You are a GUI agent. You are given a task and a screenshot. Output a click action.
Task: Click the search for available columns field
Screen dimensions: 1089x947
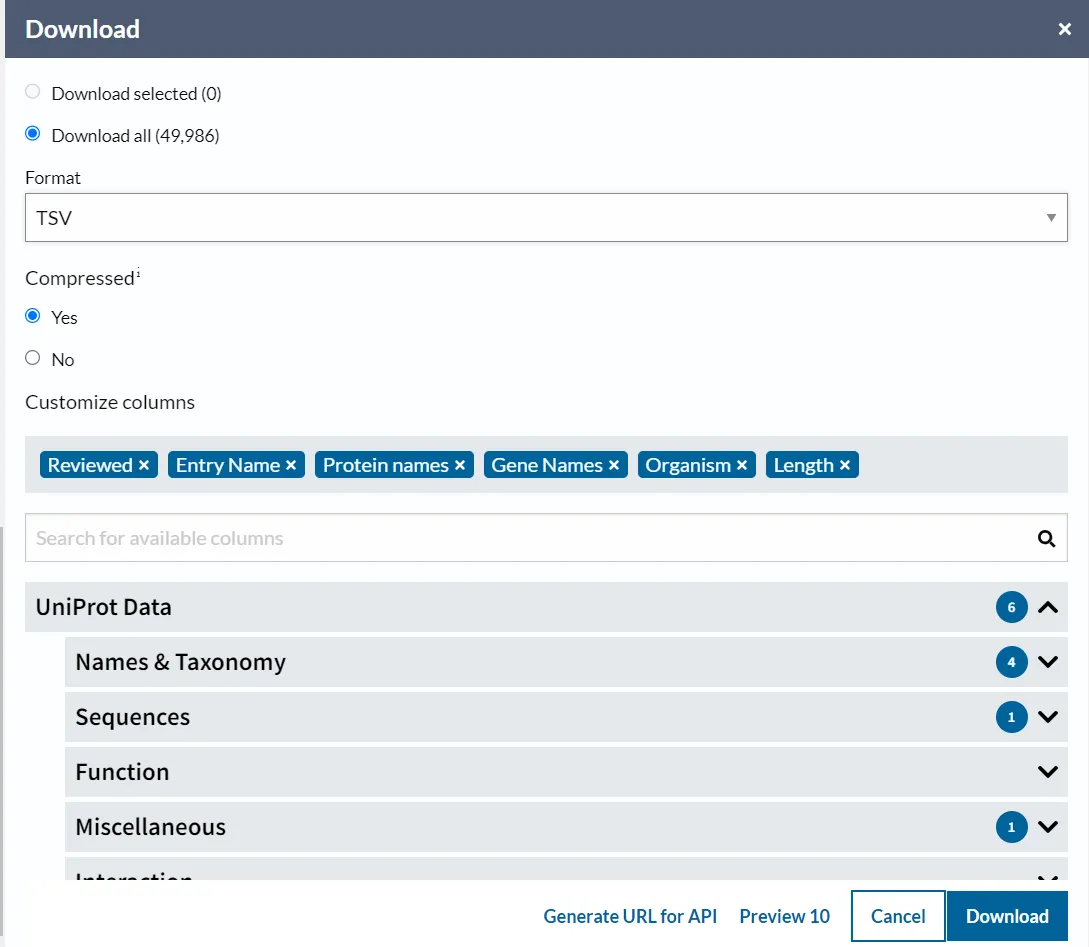click(520, 539)
